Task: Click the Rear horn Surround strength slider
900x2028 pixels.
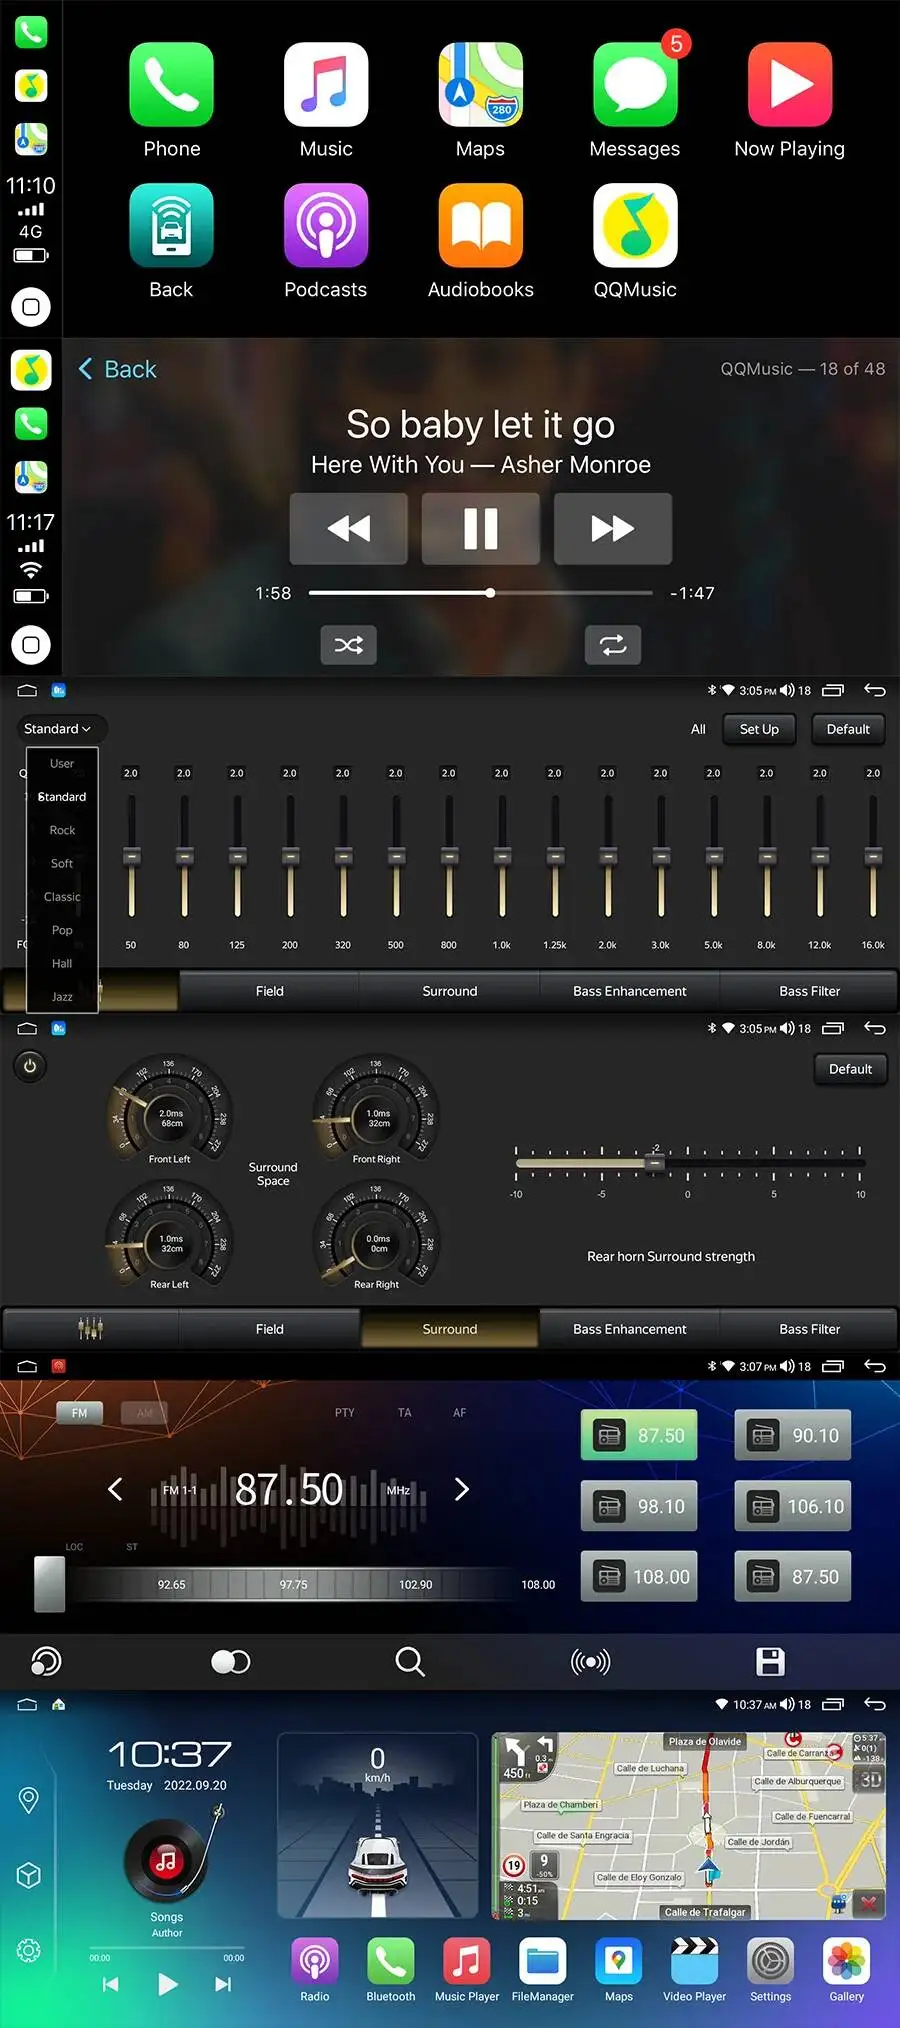Action: [688, 1163]
